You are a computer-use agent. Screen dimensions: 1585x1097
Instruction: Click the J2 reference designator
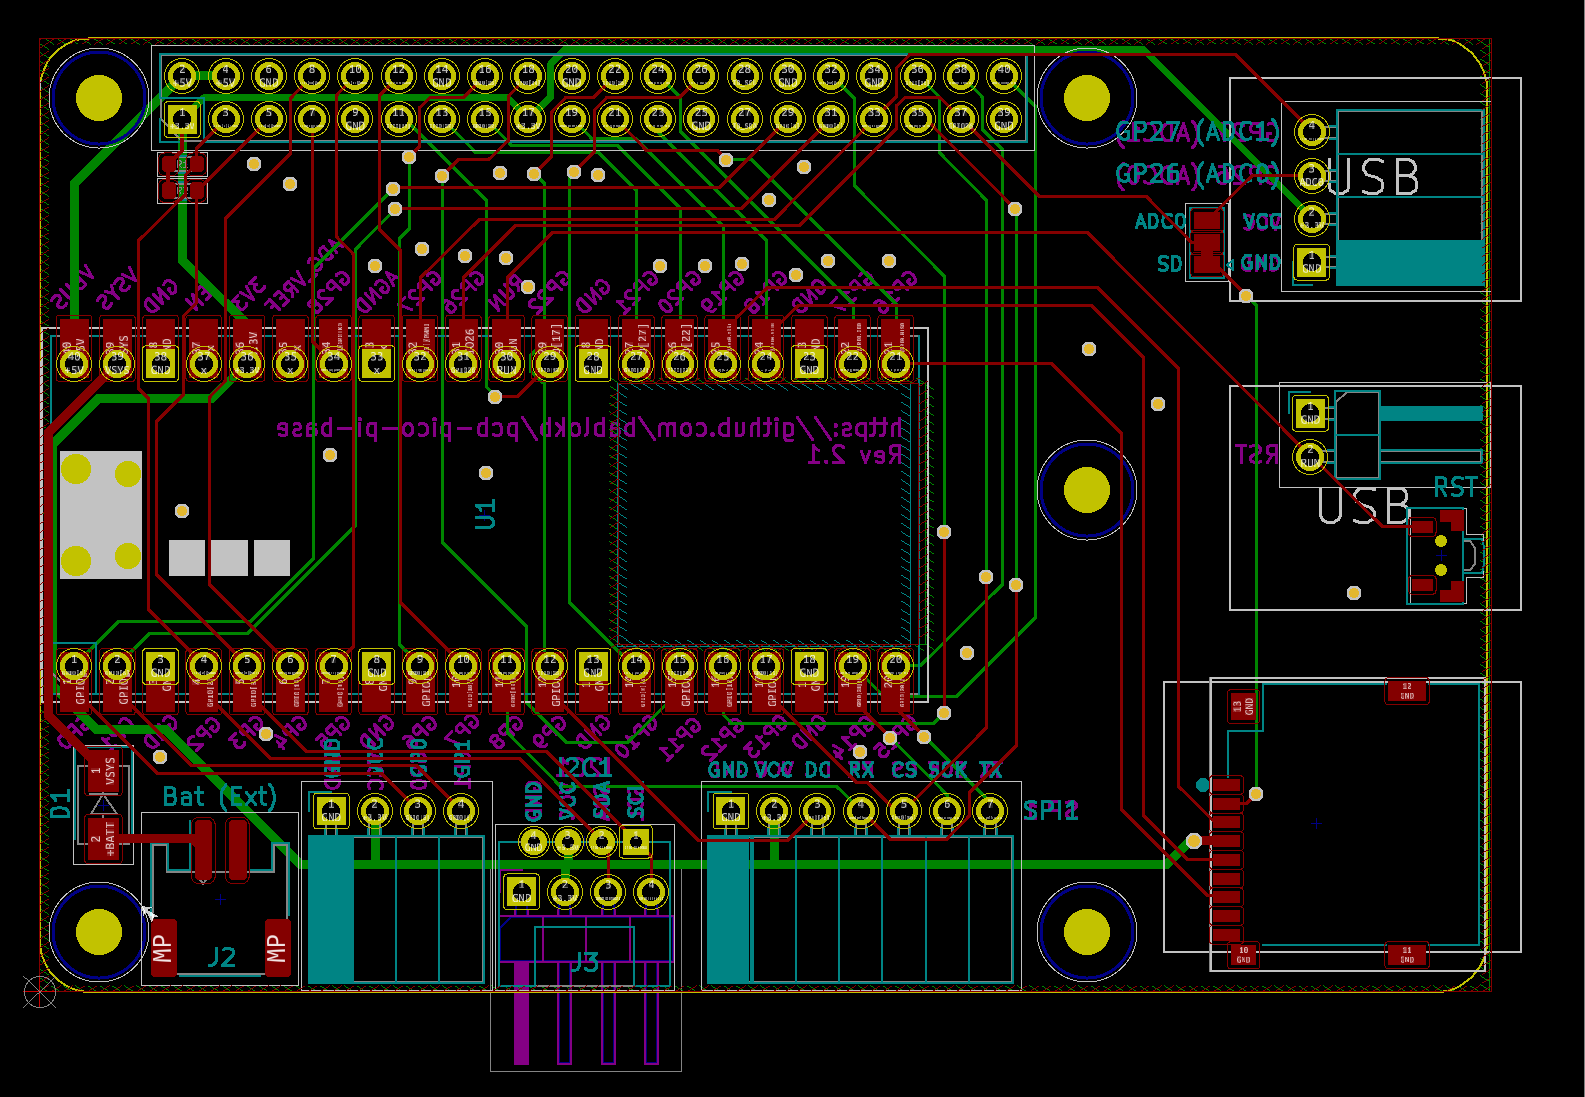point(222,957)
